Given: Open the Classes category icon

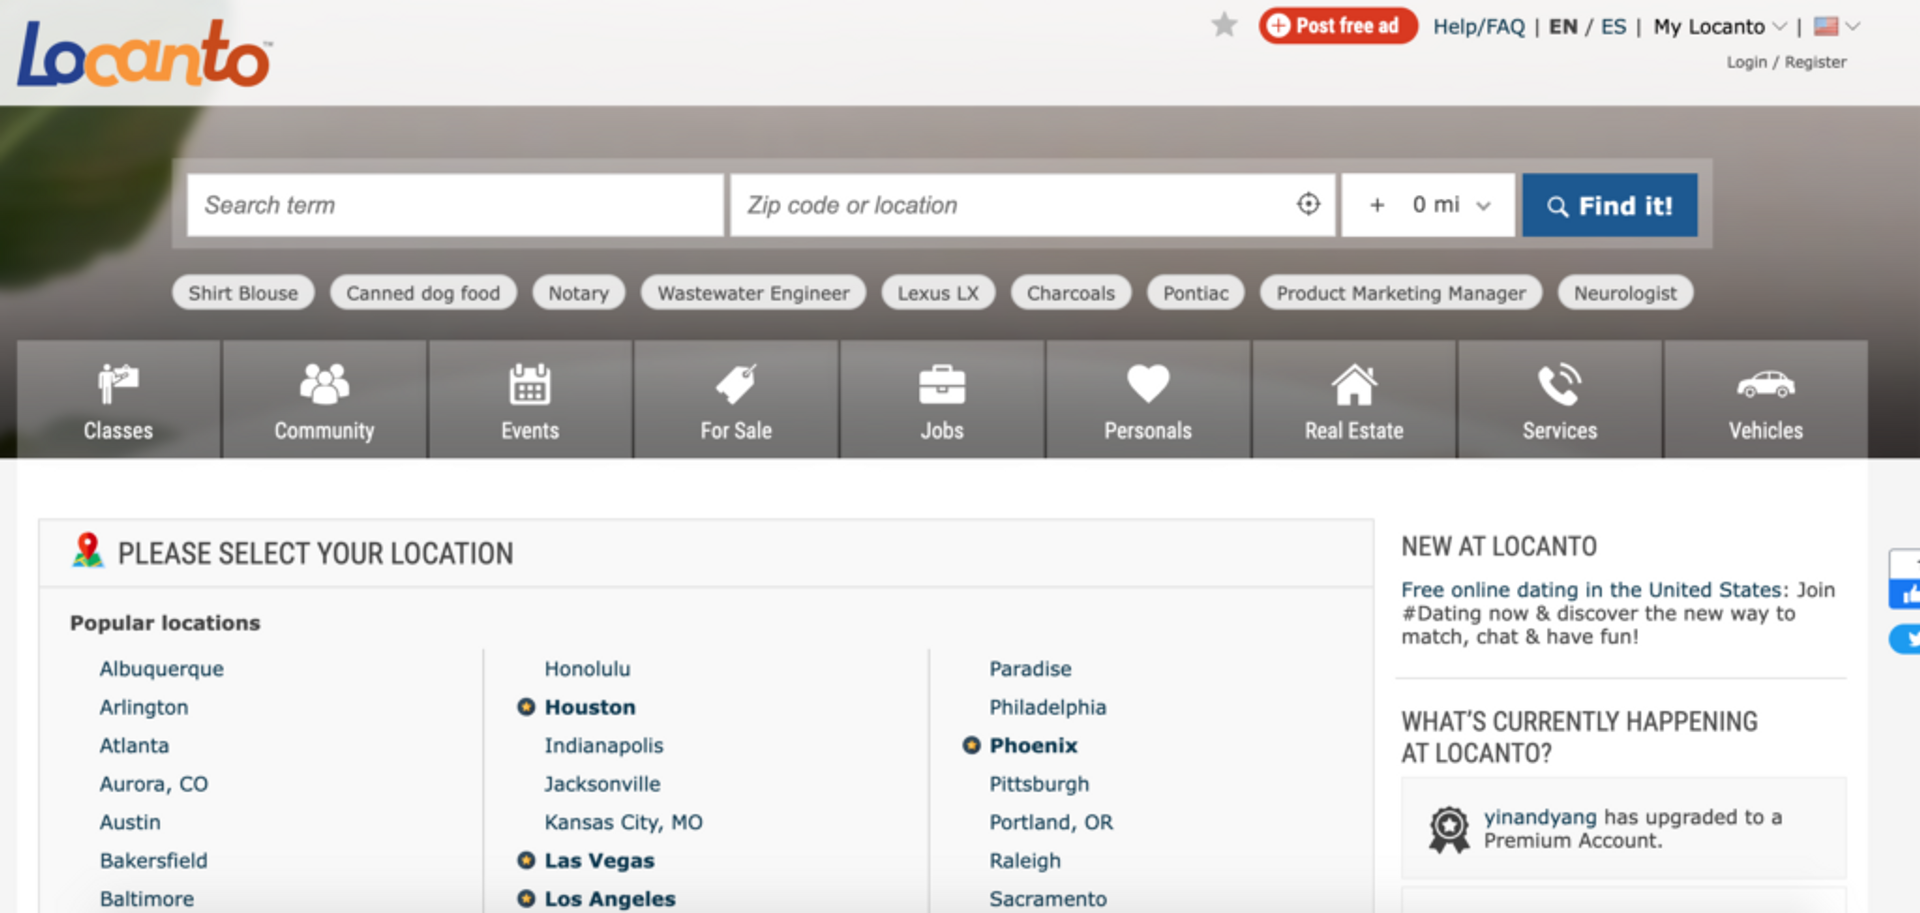Looking at the screenshot, I should point(118,385).
